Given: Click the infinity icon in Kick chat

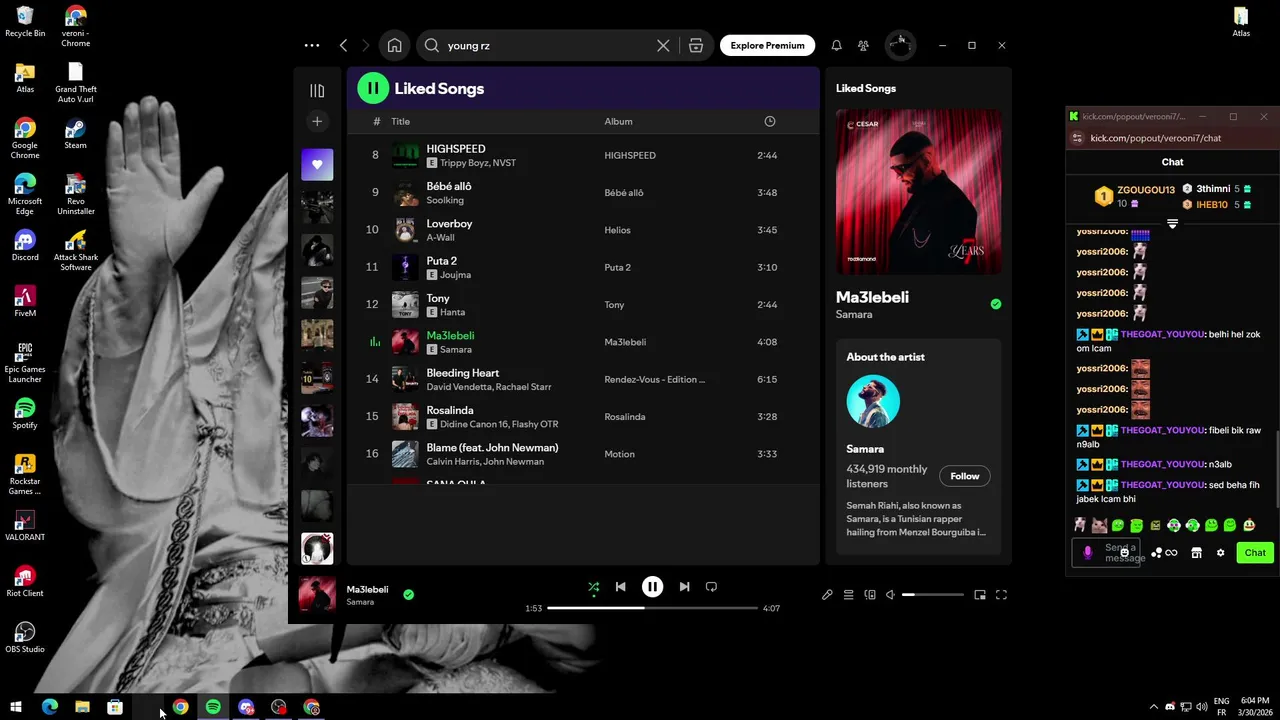Looking at the screenshot, I should 1171,553.
